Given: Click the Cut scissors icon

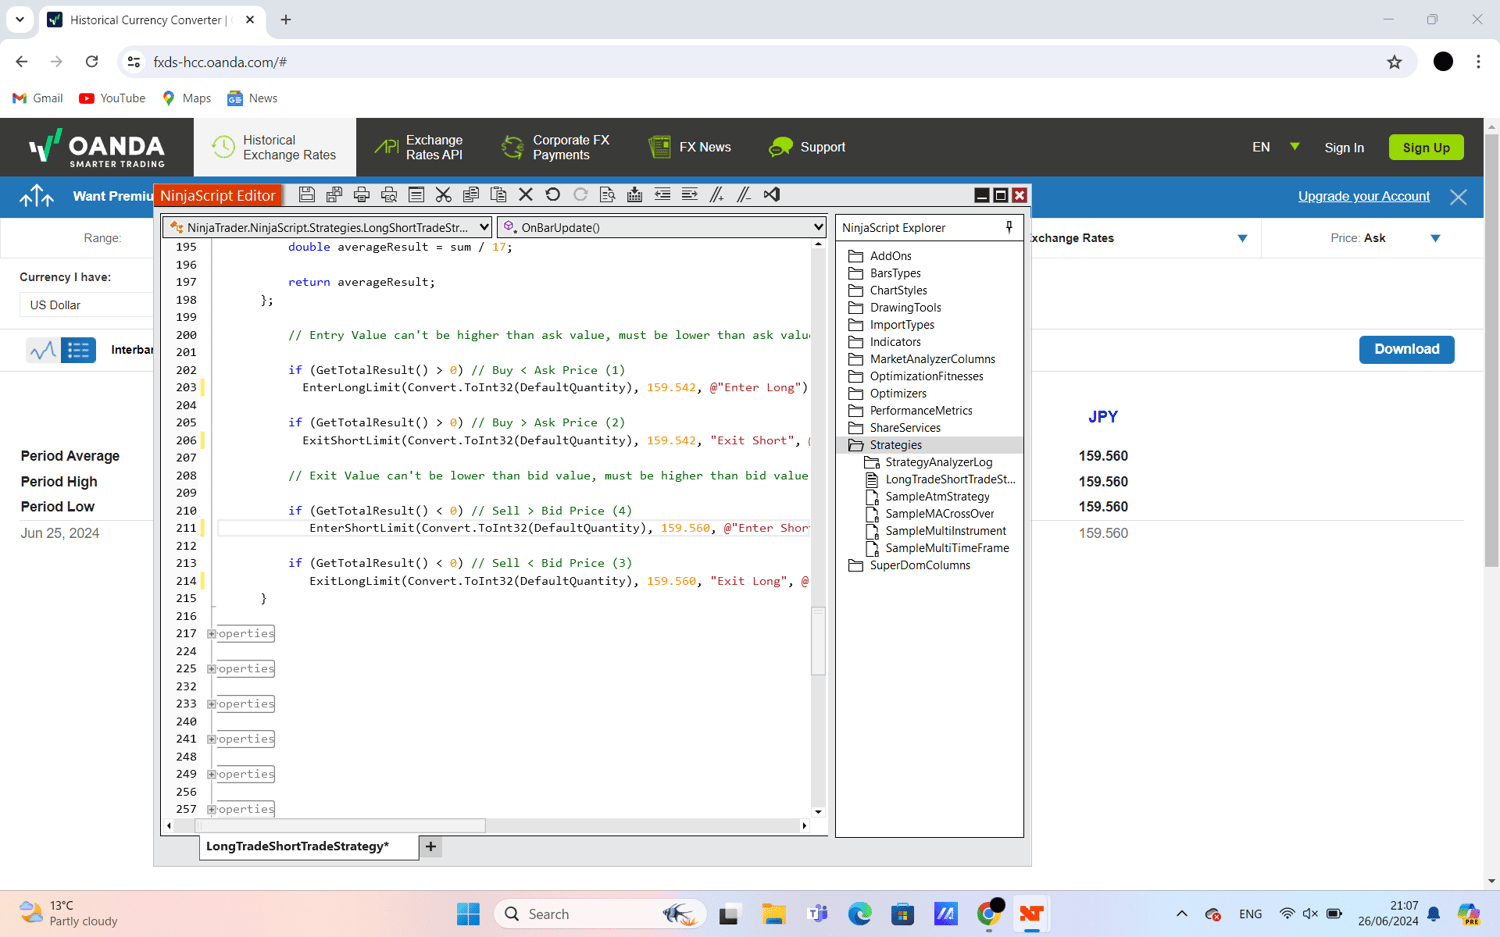Looking at the screenshot, I should [443, 195].
